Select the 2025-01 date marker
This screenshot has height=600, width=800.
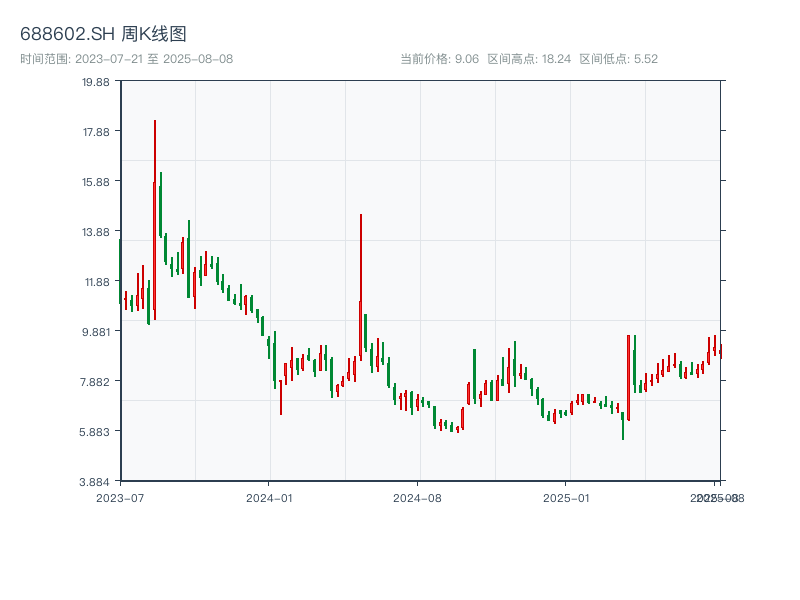click(567, 497)
